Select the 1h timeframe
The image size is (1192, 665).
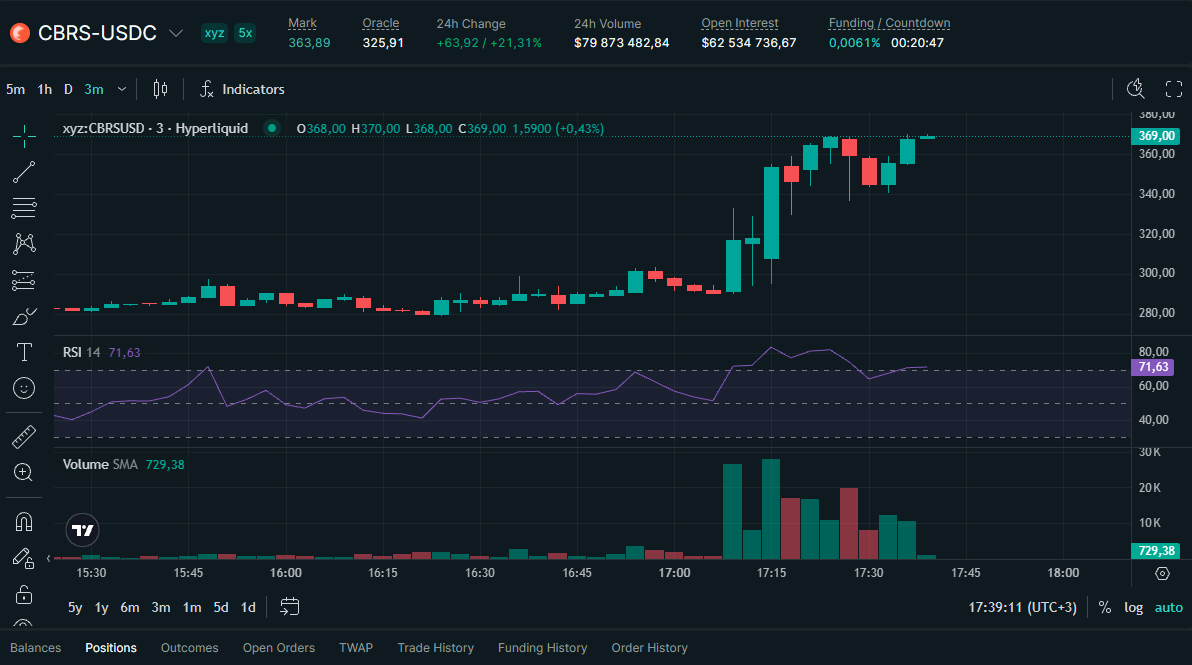point(45,89)
